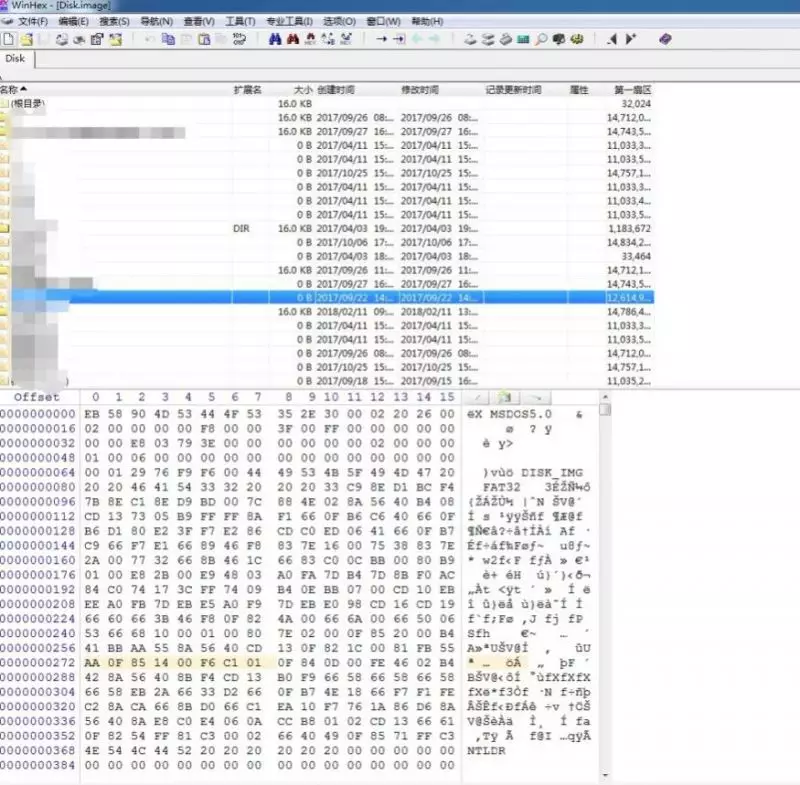Click the Open file folder icon

pos(27,39)
